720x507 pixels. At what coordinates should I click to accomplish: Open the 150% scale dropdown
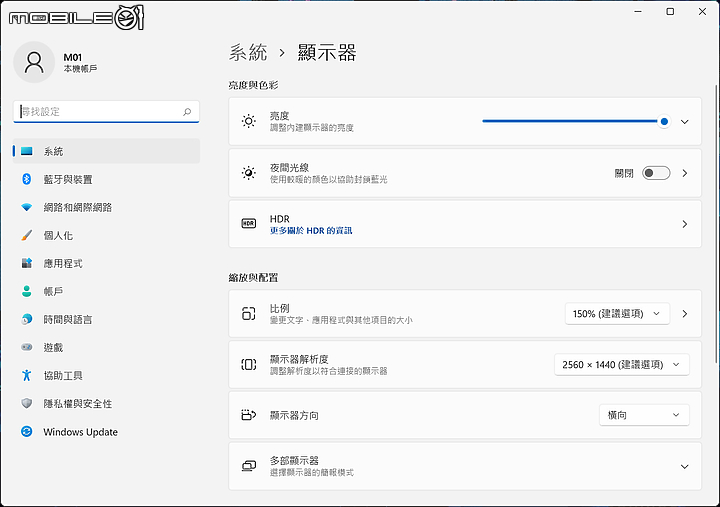click(x=617, y=314)
